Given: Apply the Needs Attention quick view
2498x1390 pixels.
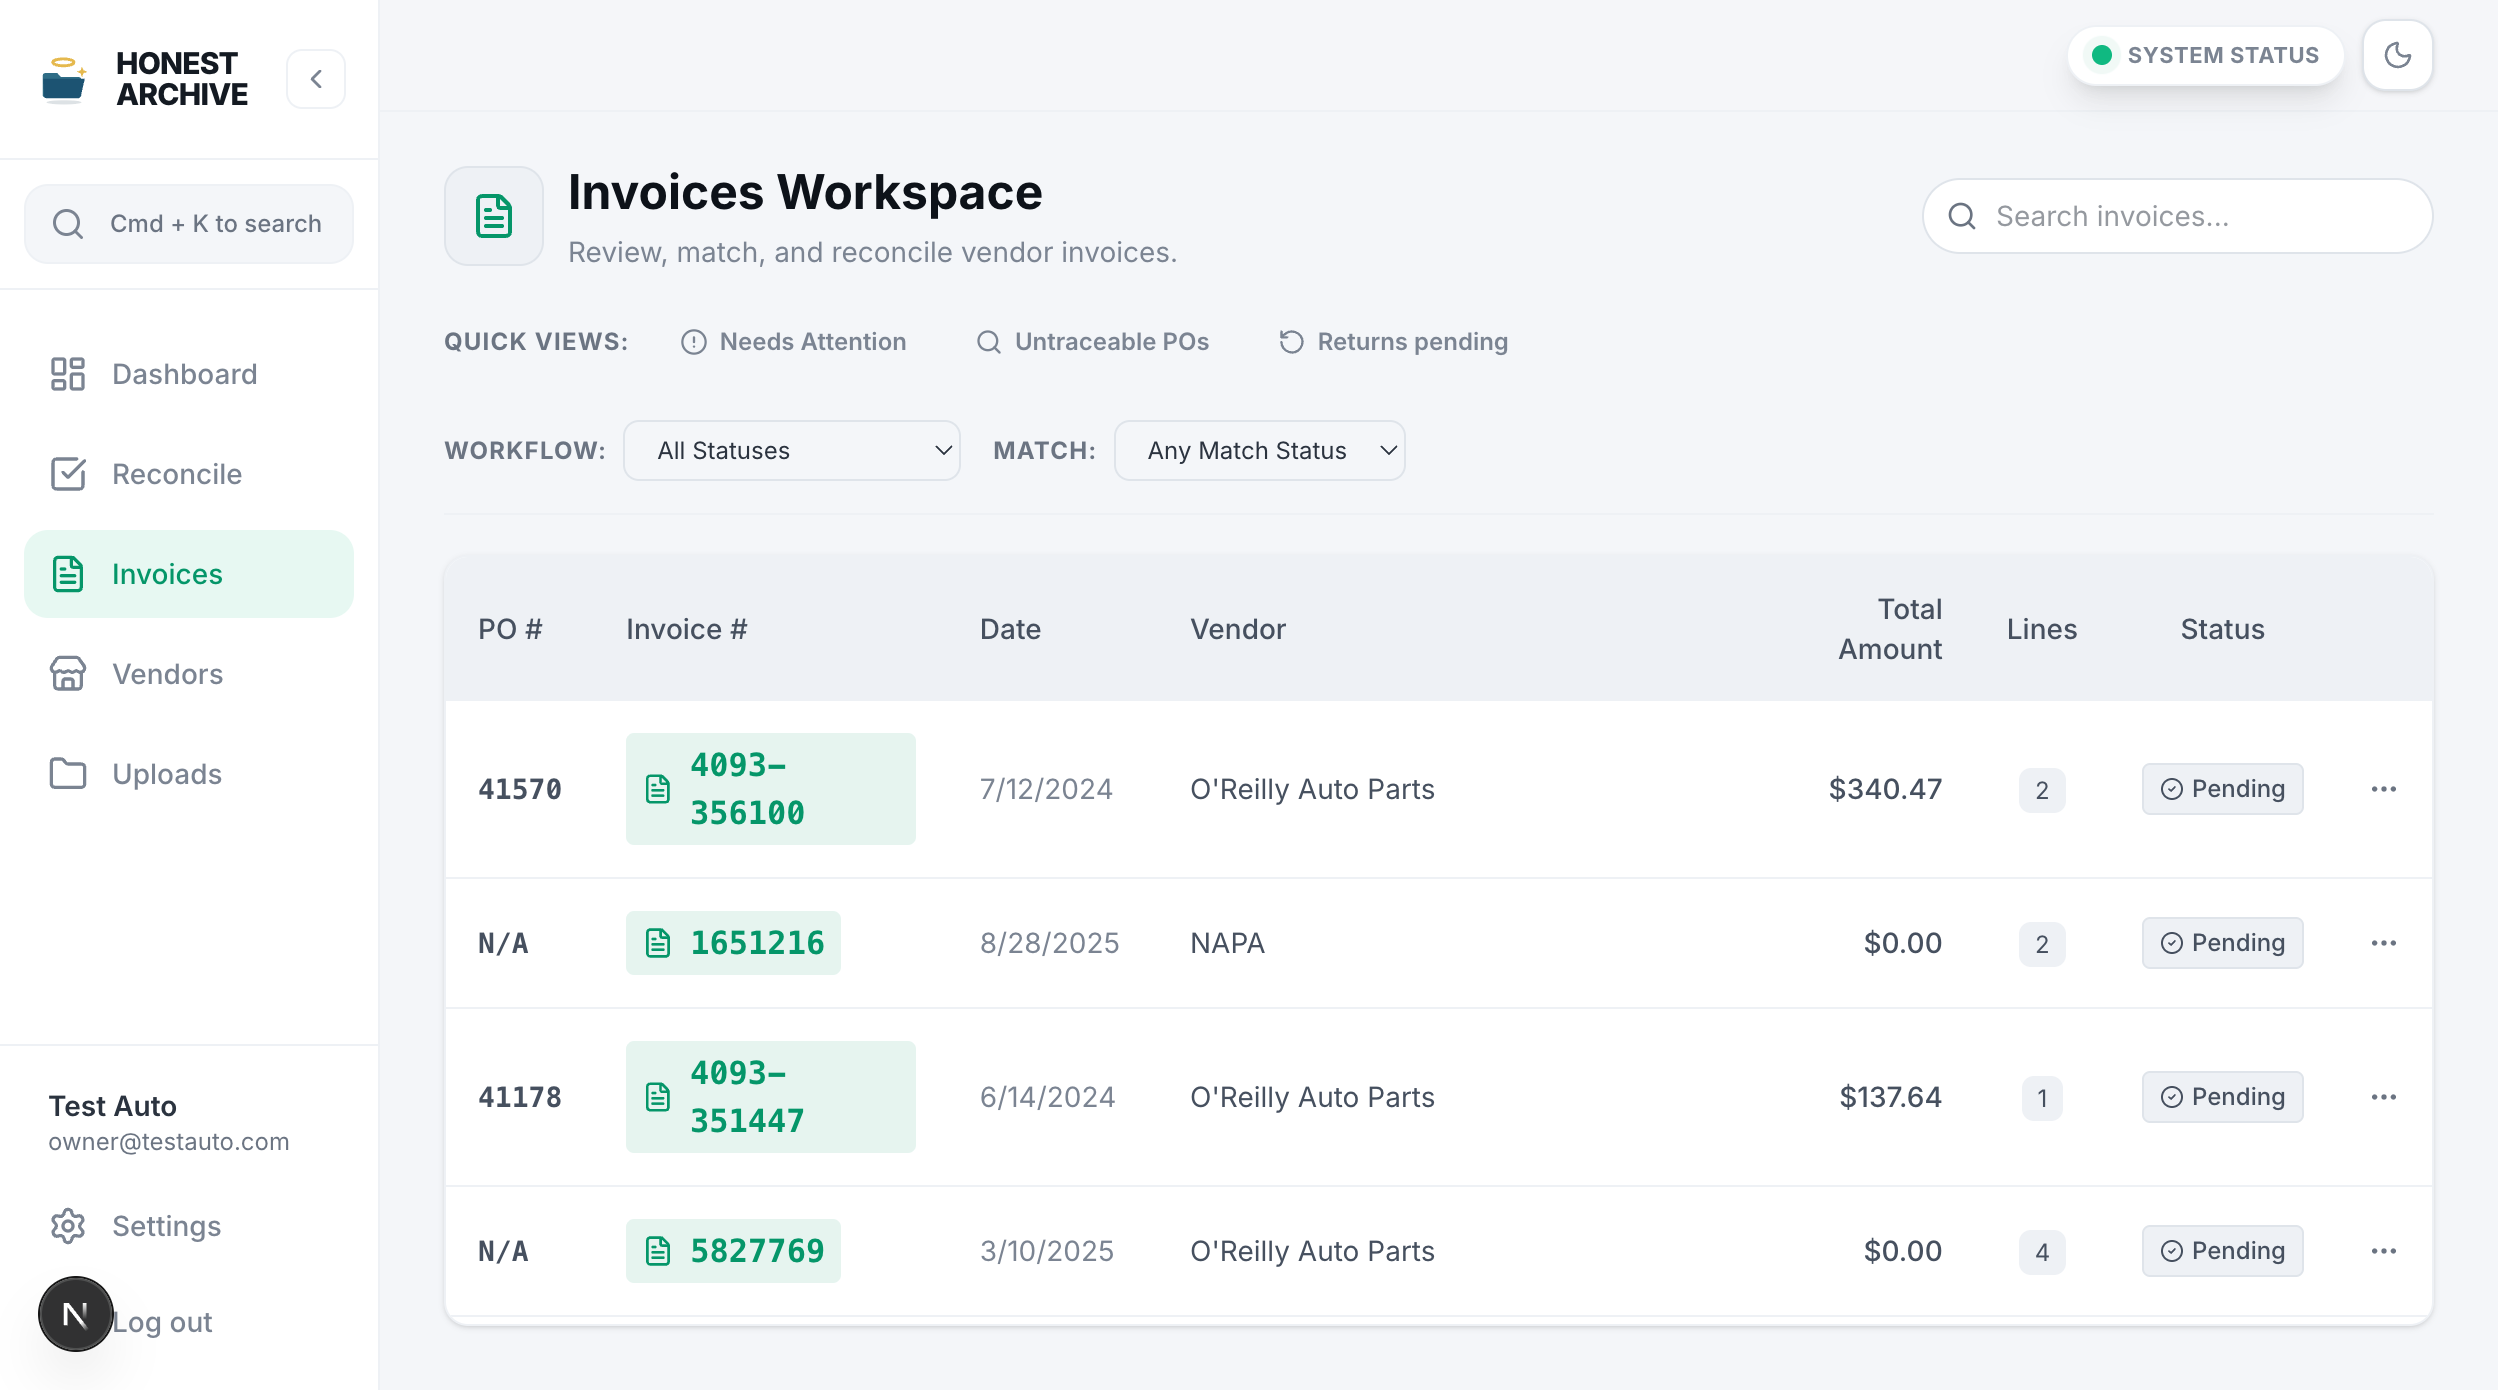Looking at the screenshot, I should coord(793,342).
